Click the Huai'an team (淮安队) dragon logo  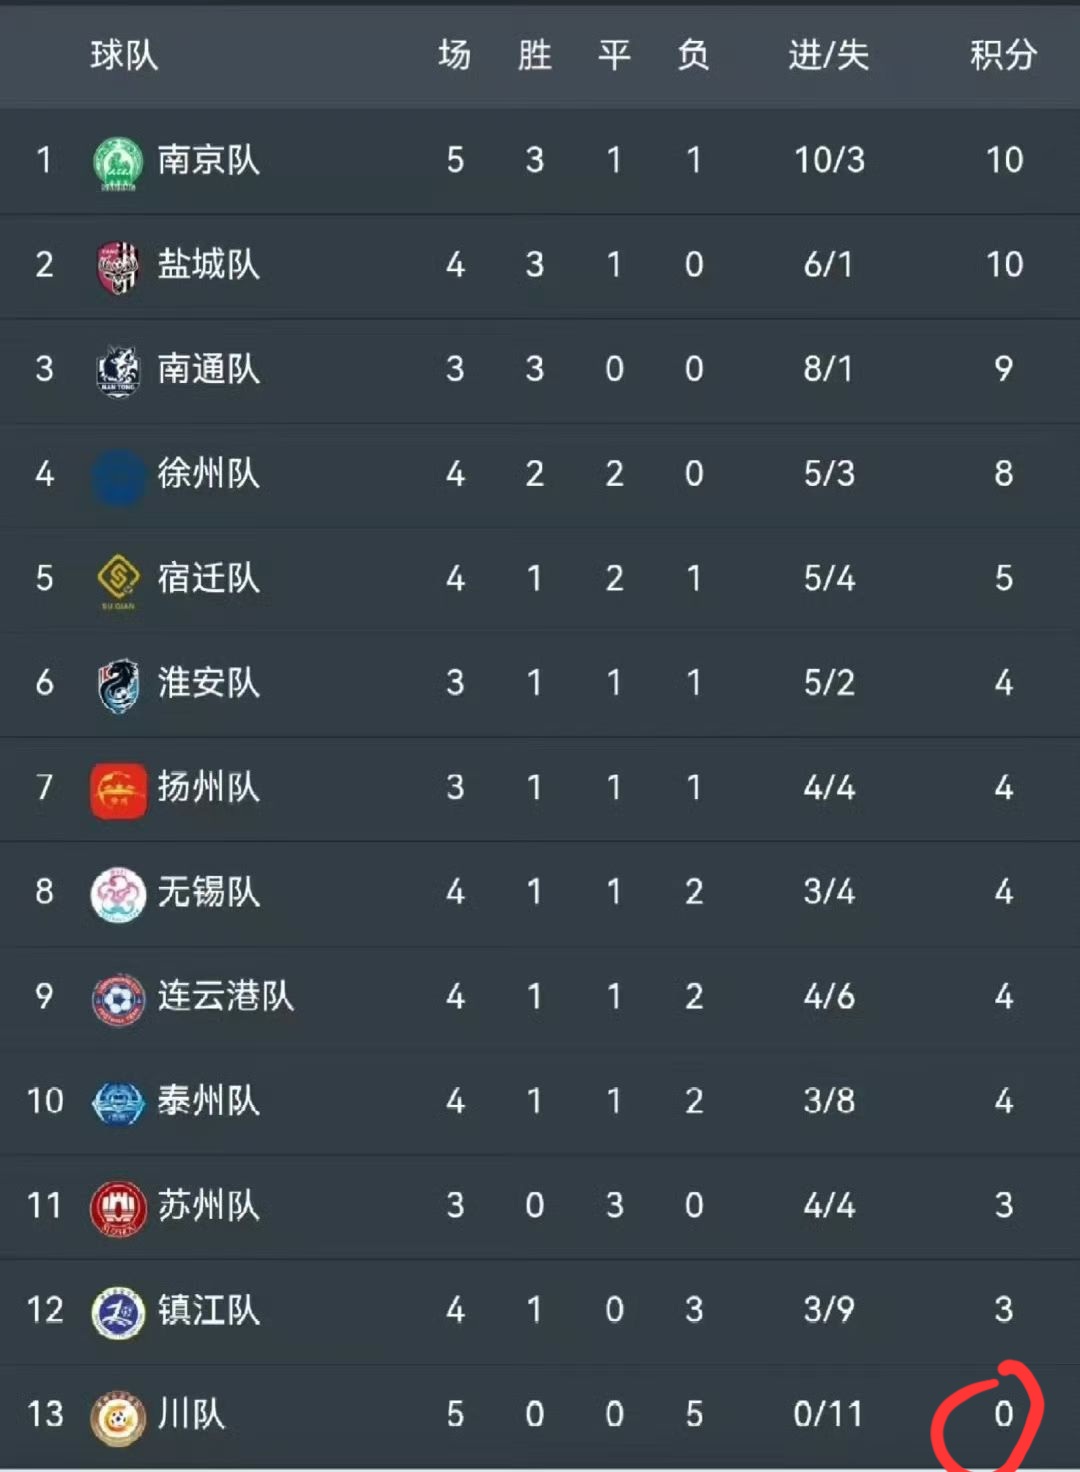click(118, 684)
